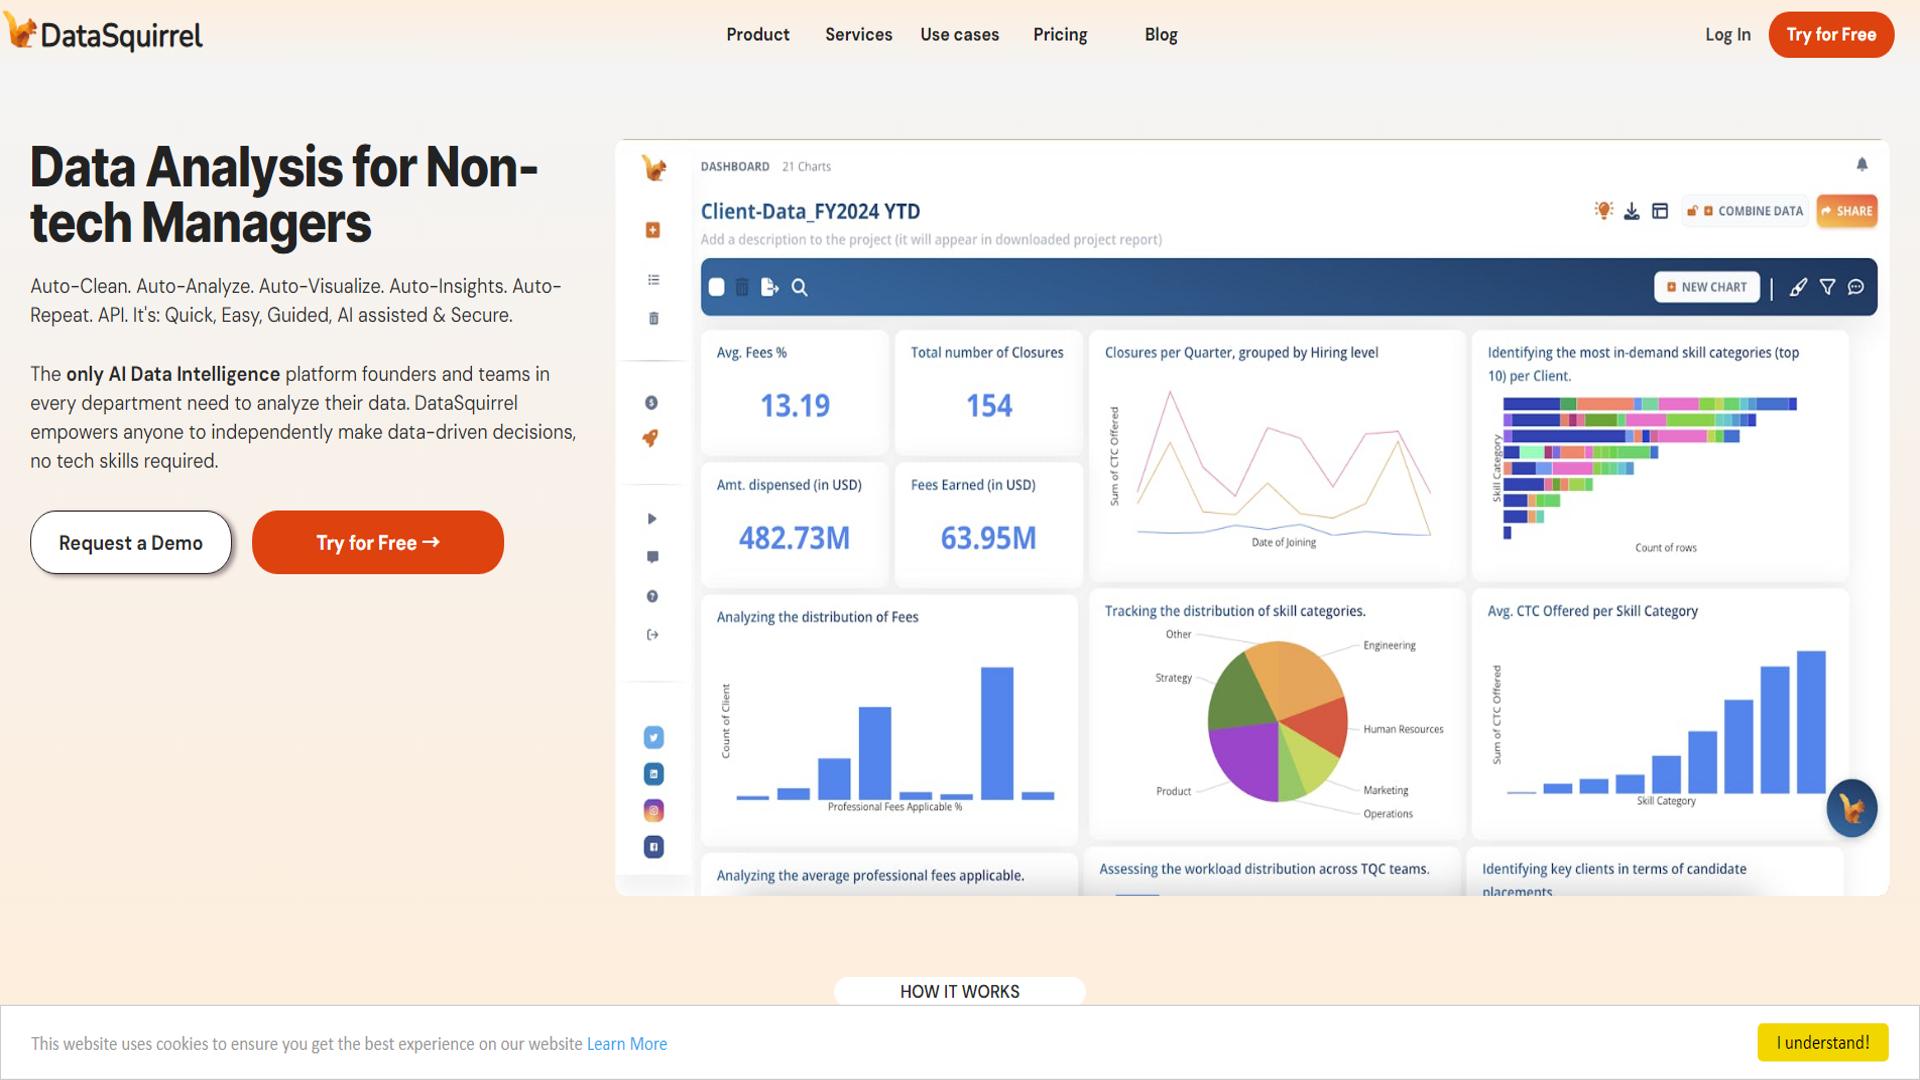Viewport: 1920px width, 1080px height.
Task: Open the Product menu
Action: pos(757,35)
